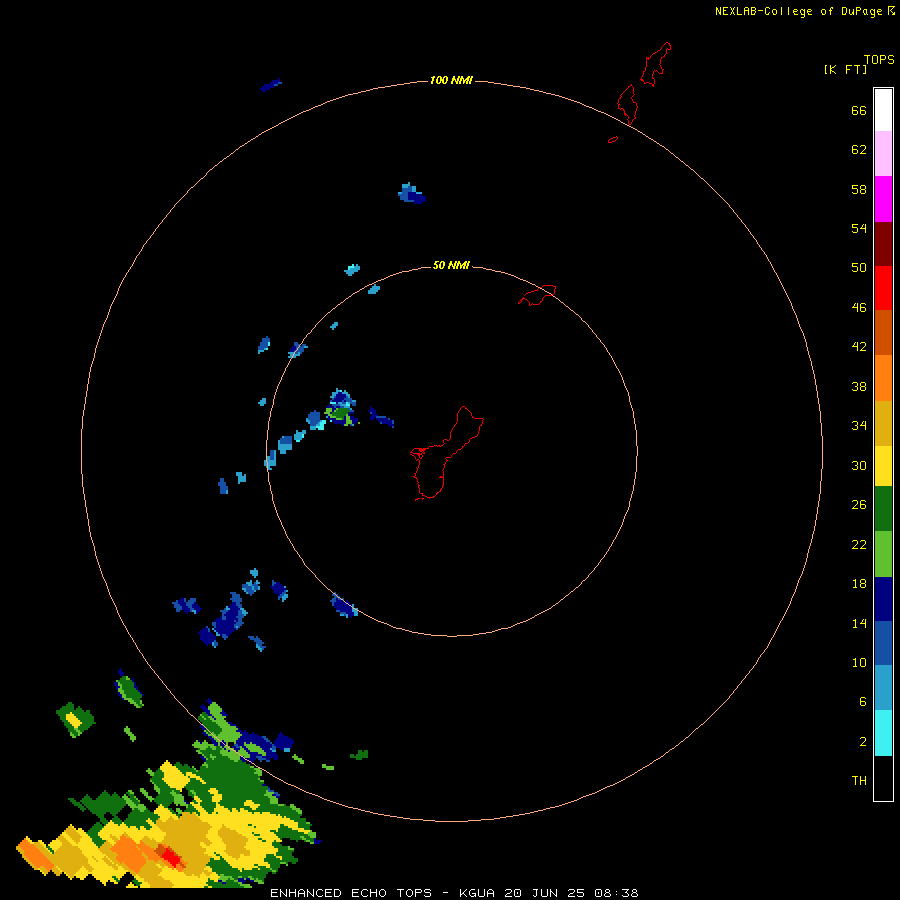Click the "22" legend value
Screen dimensions: 900x900
[x=859, y=544]
